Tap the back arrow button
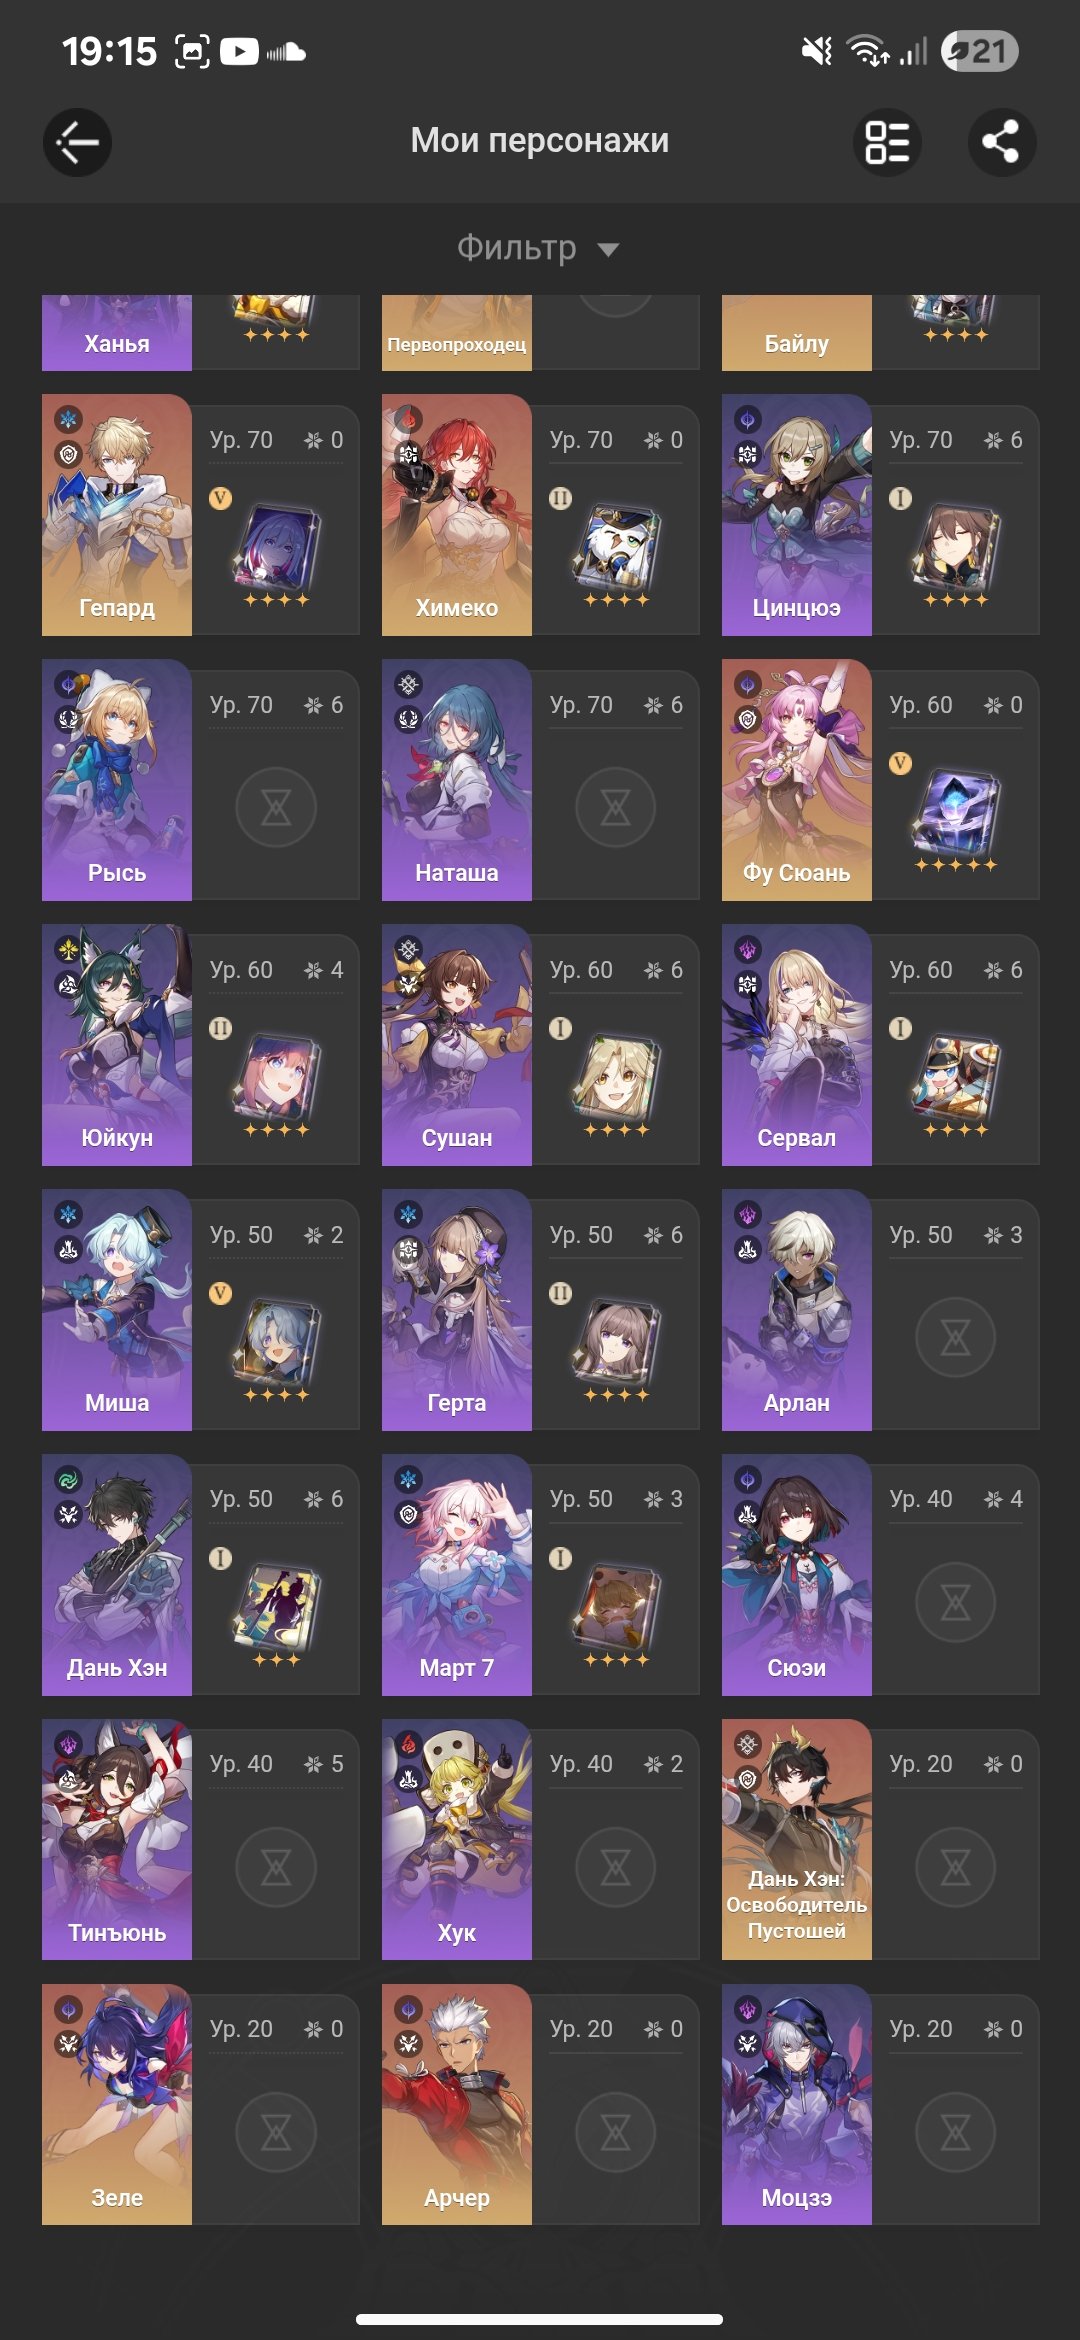 tap(77, 142)
